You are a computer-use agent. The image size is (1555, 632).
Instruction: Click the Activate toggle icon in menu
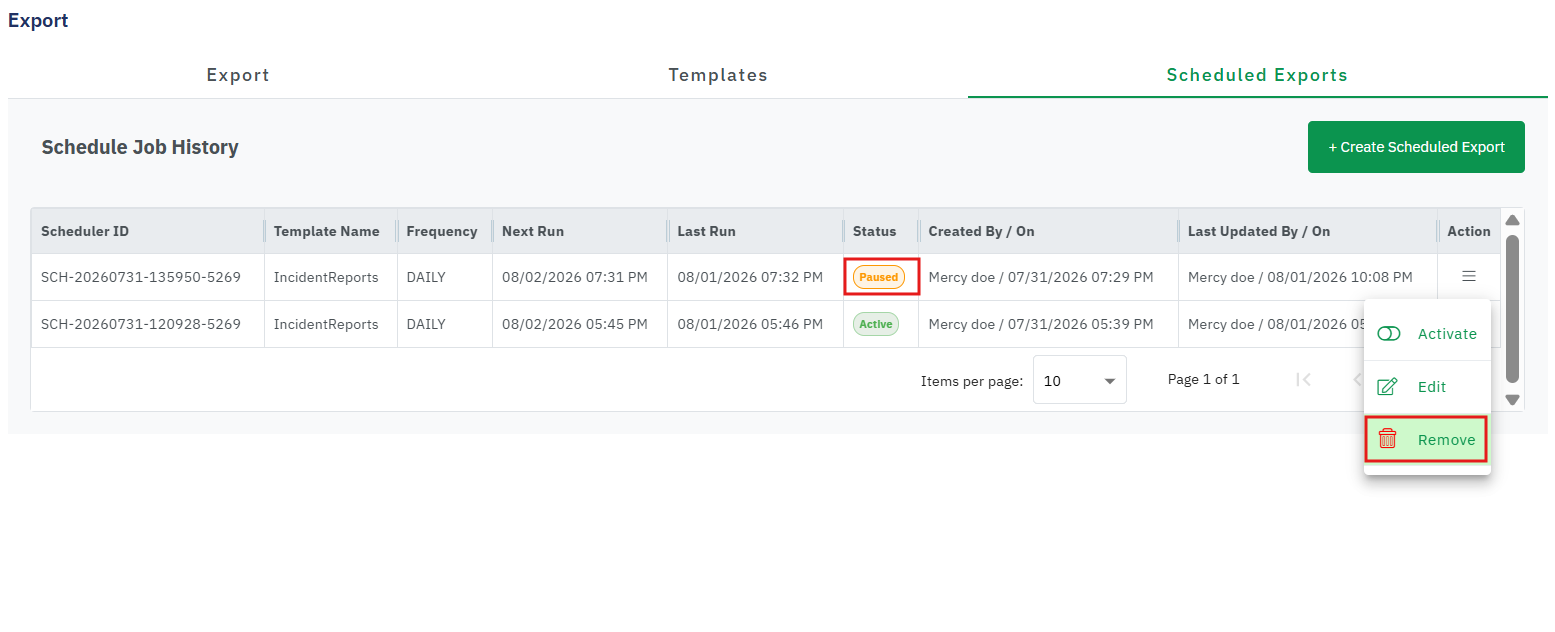point(1388,334)
